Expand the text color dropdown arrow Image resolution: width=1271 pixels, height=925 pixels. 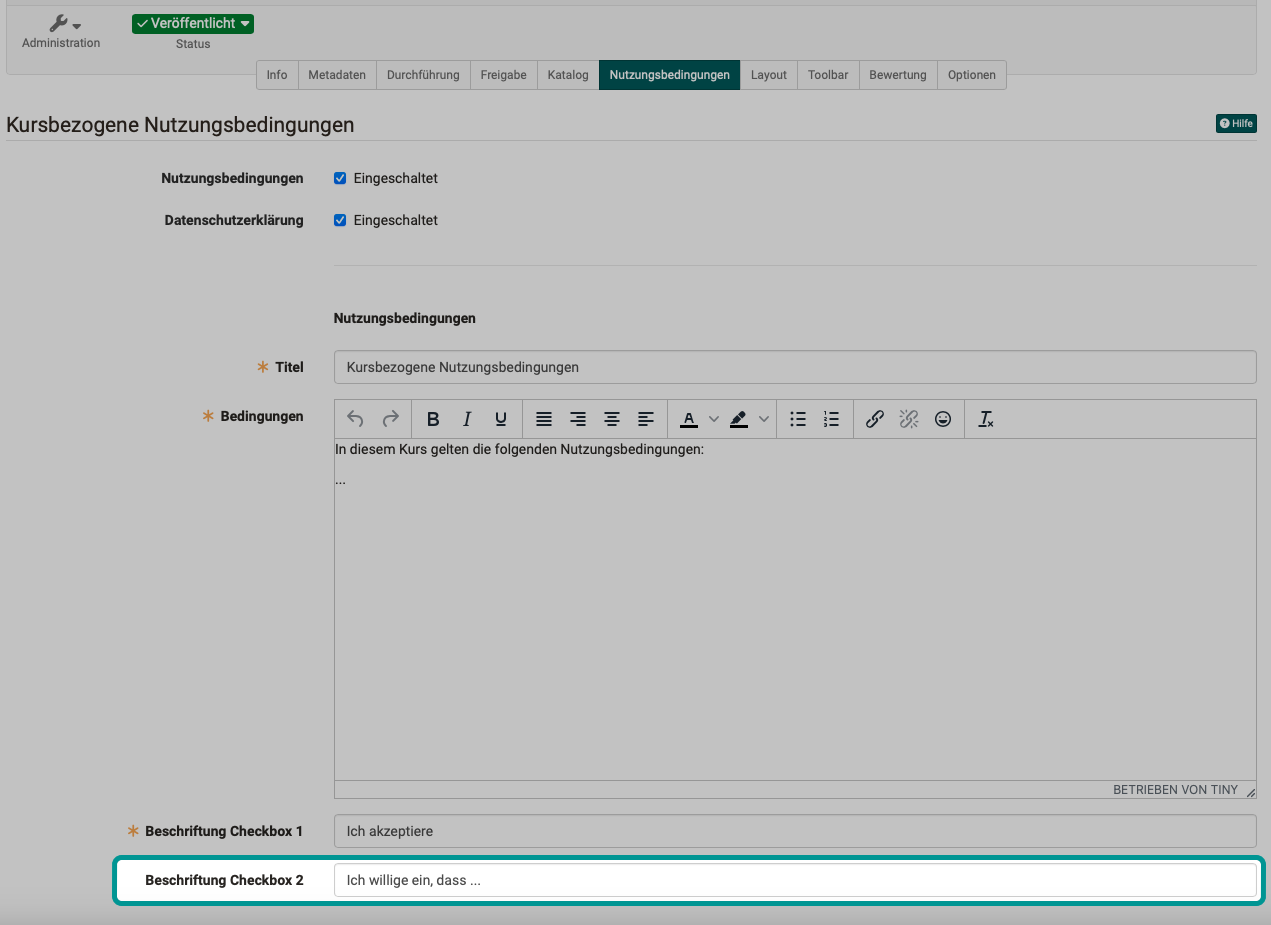(713, 419)
